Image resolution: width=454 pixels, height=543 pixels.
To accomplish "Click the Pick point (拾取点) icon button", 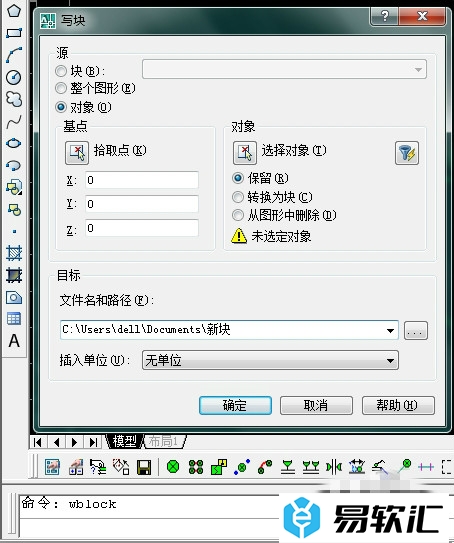I will (77, 153).
